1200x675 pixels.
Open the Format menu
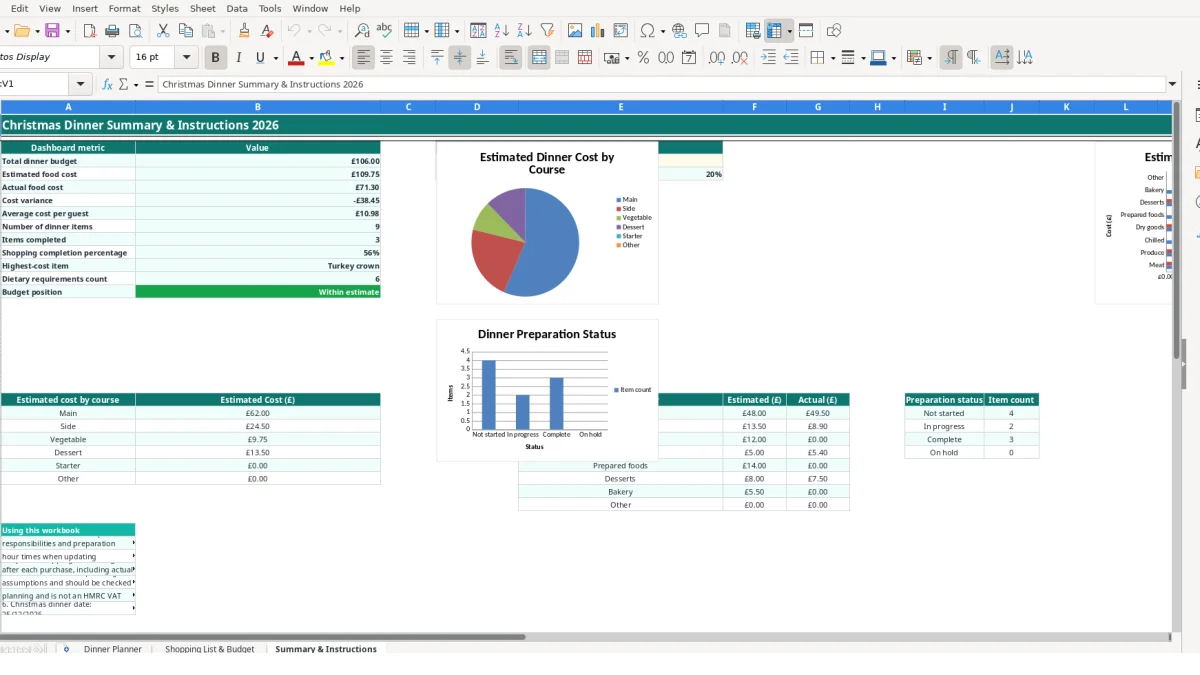coord(125,8)
